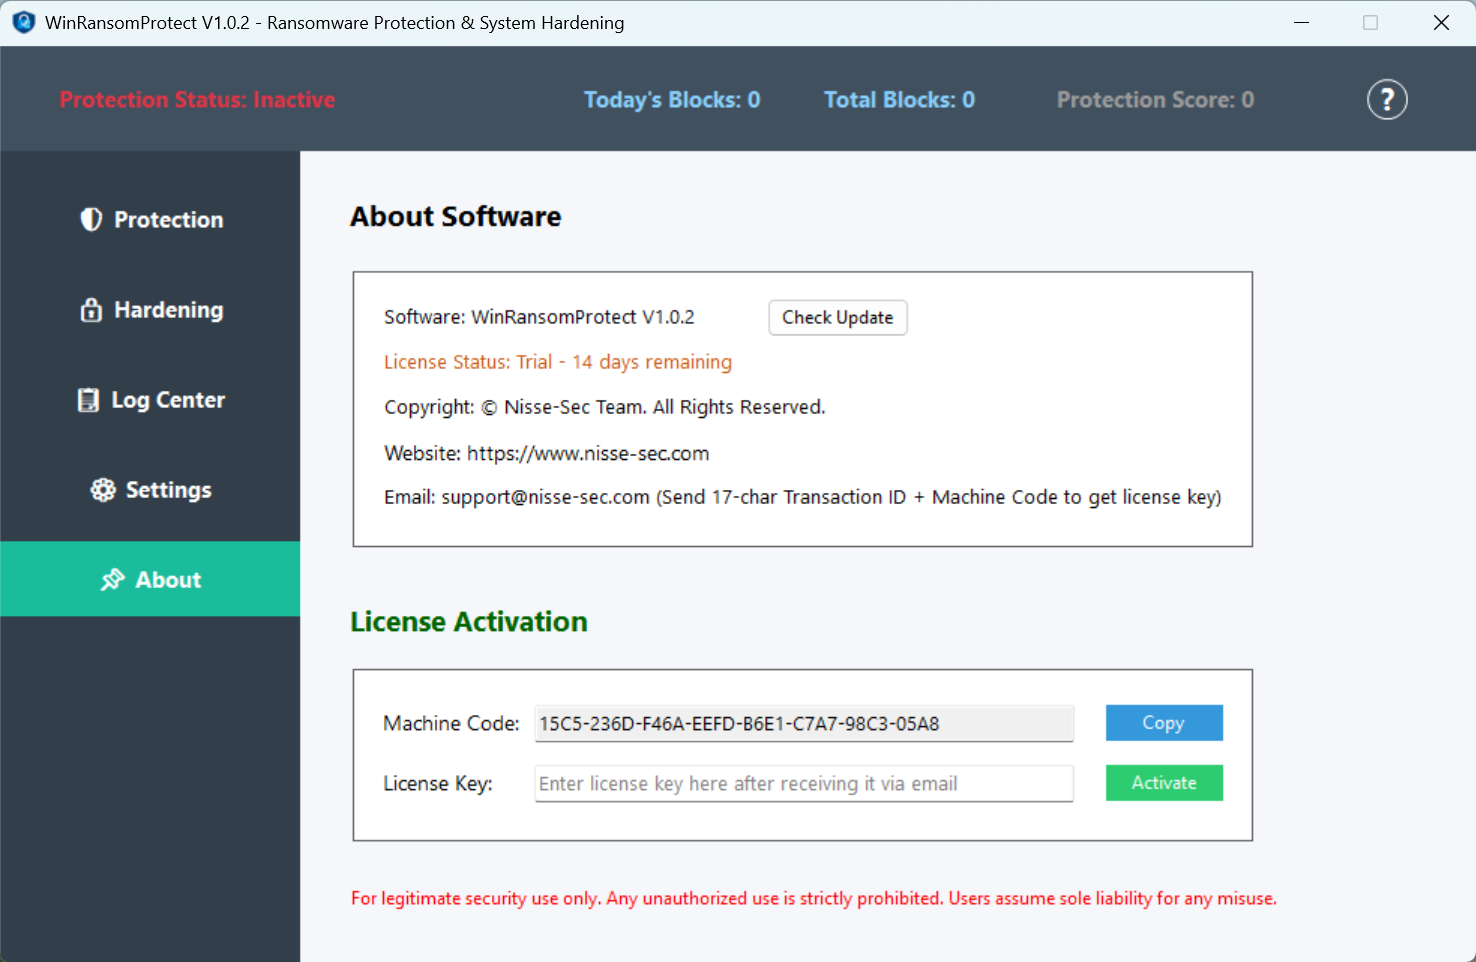Click the License Activation heading
This screenshot has width=1476, height=962.
pos(469,622)
